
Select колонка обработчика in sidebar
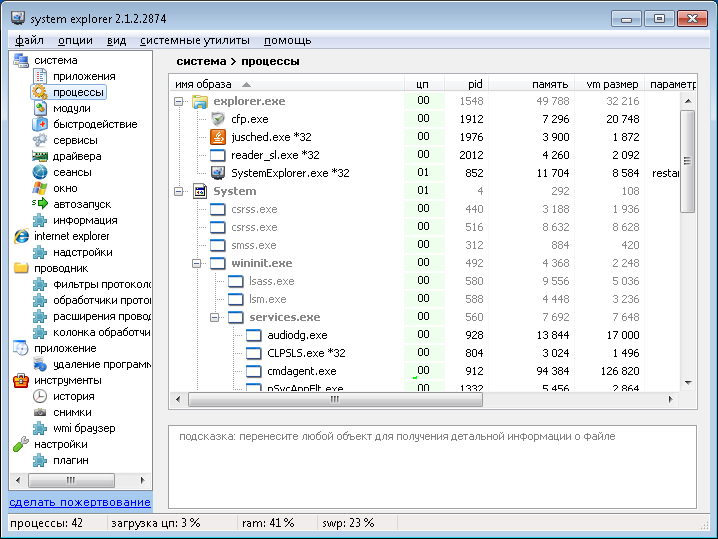tap(102, 332)
